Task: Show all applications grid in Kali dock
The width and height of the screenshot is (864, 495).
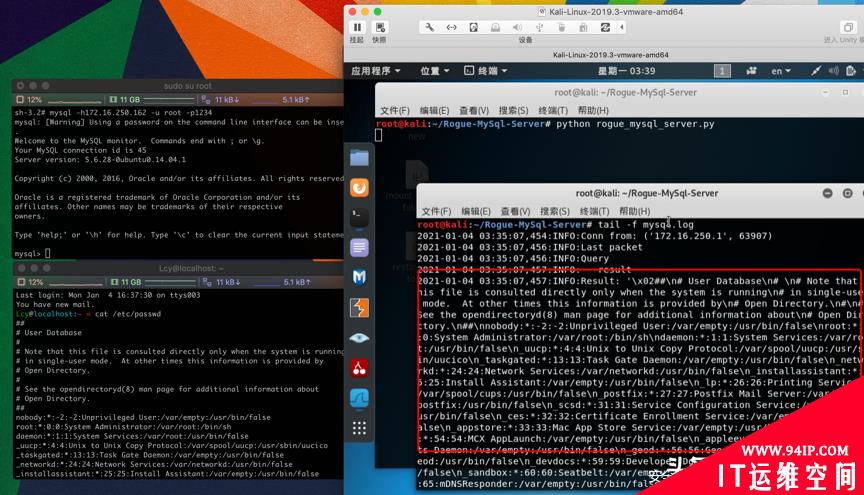Action: (x=359, y=428)
